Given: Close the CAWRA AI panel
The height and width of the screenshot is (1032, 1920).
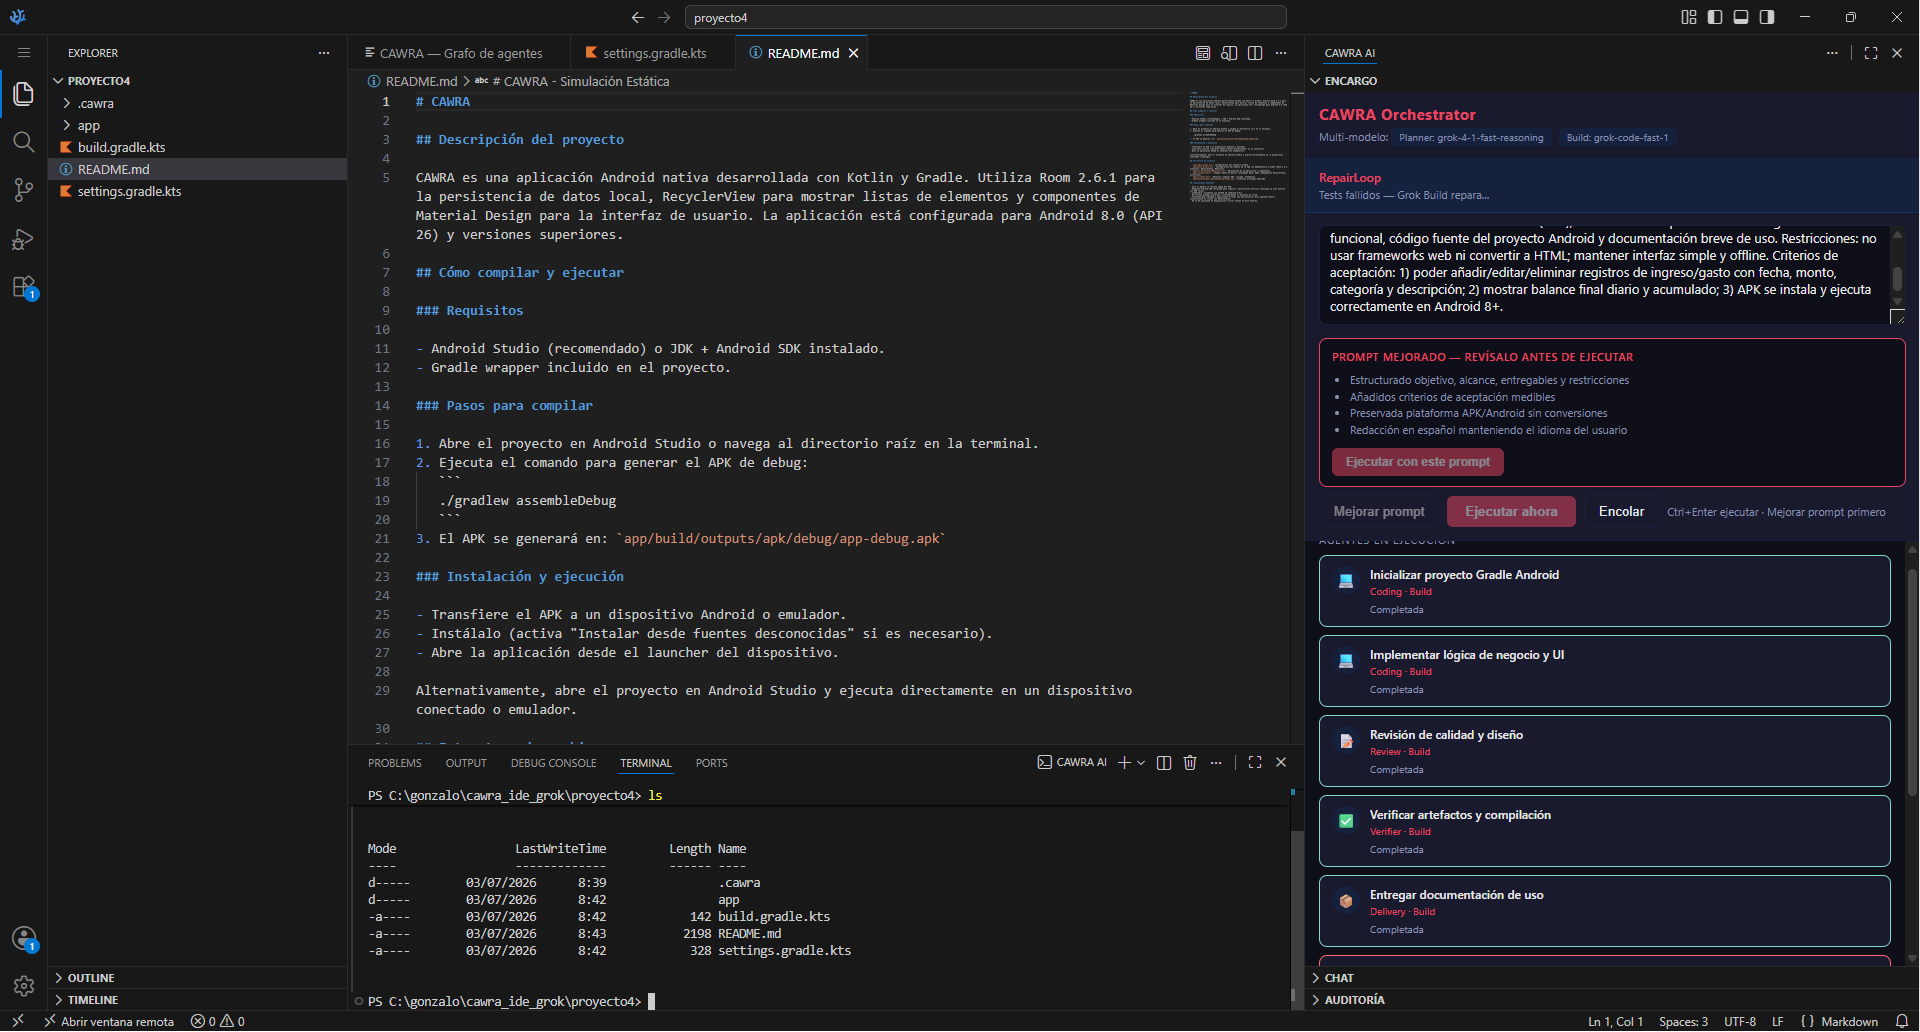Looking at the screenshot, I should coord(1897,53).
